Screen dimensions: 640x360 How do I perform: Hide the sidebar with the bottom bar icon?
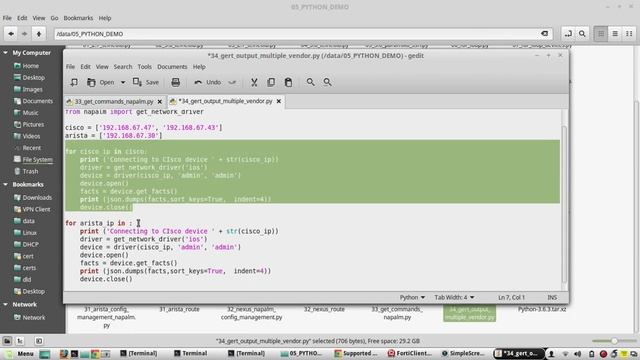point(39,341)
